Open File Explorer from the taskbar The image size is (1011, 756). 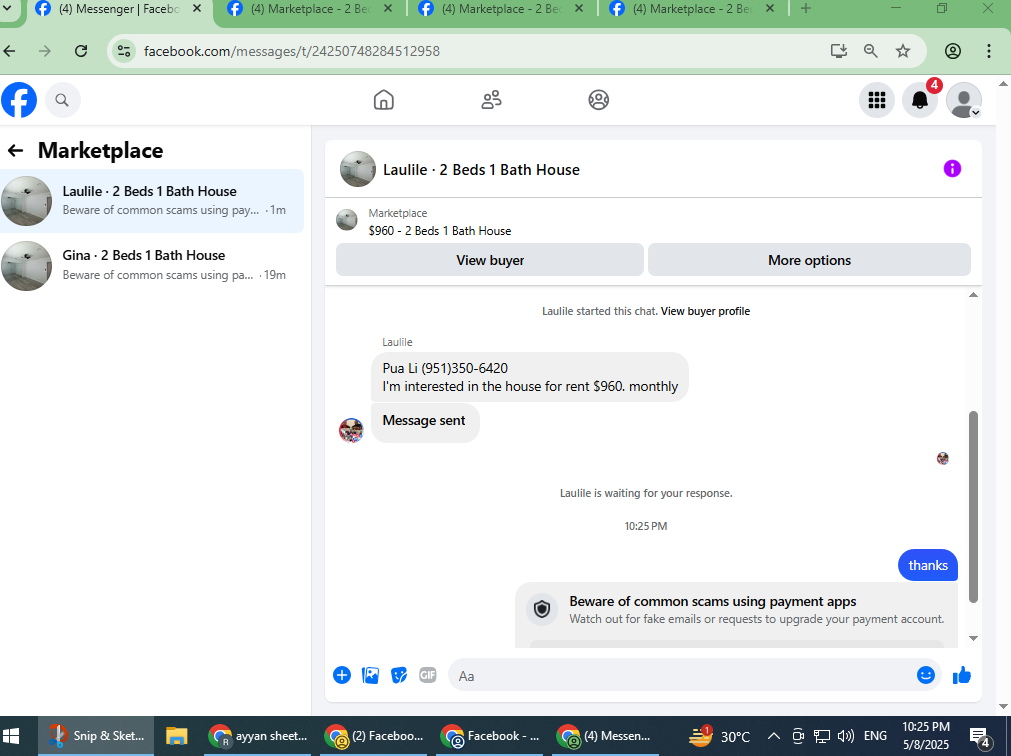[x=176, y=736]
